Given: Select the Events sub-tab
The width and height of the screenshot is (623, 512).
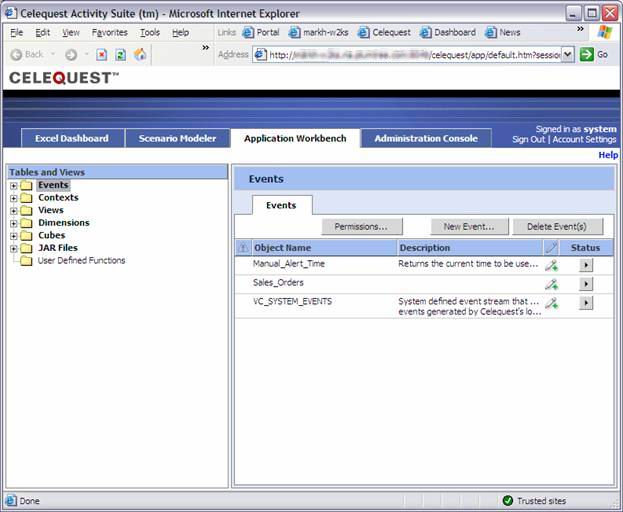Looking at the screenshot, I should click(x=281, y=205).
